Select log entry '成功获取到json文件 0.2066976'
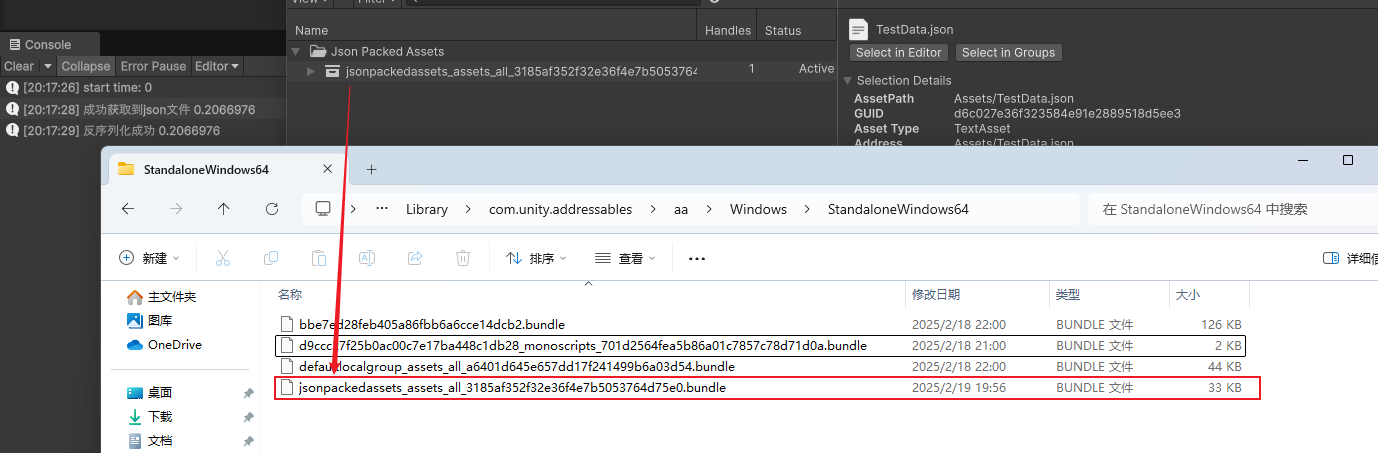This screenshot has height=453, width=1378. (x=143, y=109)
